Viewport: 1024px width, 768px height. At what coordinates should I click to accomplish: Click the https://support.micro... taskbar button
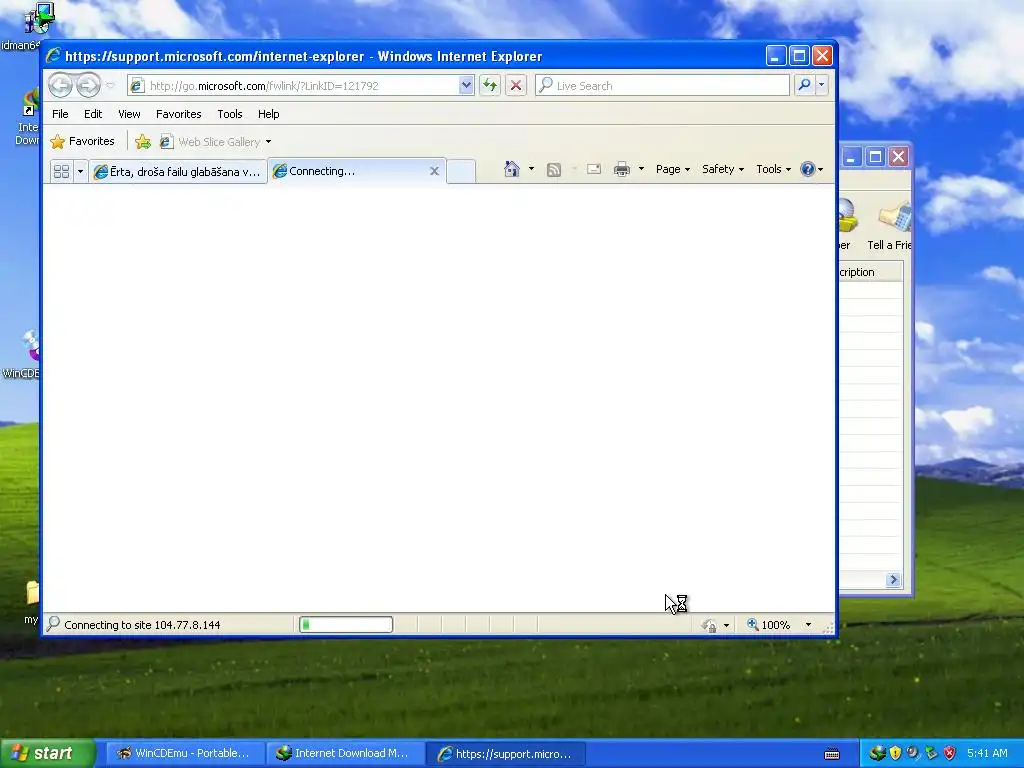[506, 754]
